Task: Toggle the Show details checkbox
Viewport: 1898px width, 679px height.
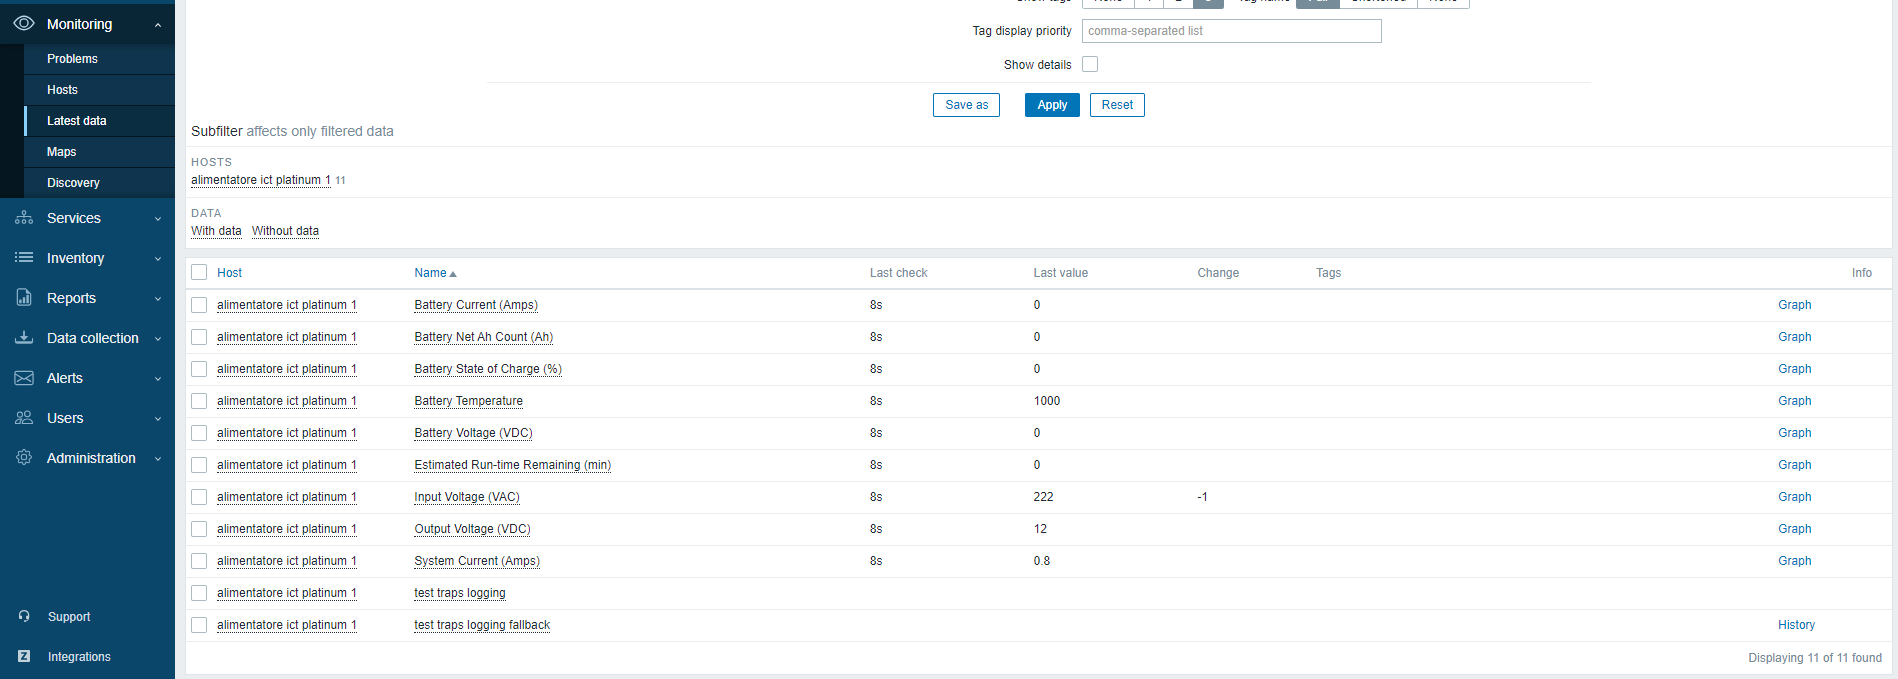Action: (x=1090, y=64)
